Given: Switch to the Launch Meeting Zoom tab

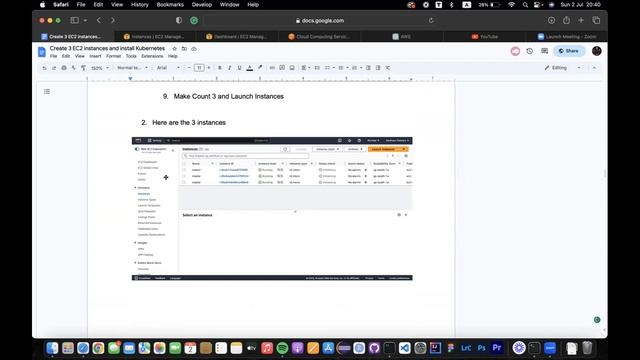Looking at the screenshot, I should 567,36.
